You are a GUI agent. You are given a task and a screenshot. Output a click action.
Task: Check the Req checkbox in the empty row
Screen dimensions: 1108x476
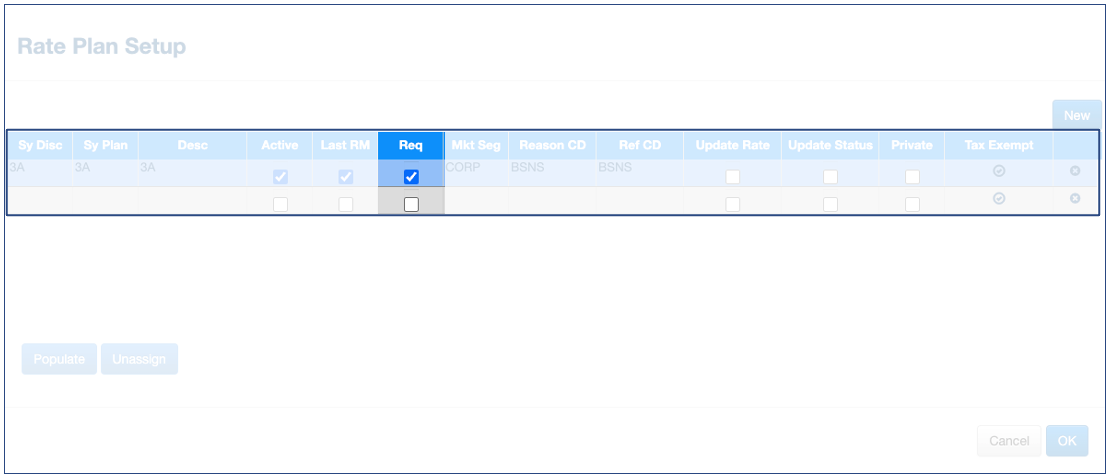[x=410, y=204]
